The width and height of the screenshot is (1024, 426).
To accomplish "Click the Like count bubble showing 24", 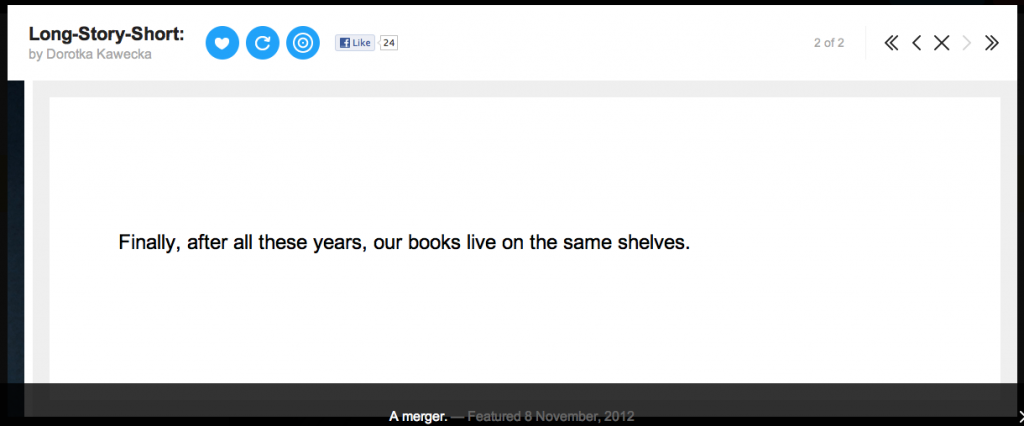I will [389, 43].
